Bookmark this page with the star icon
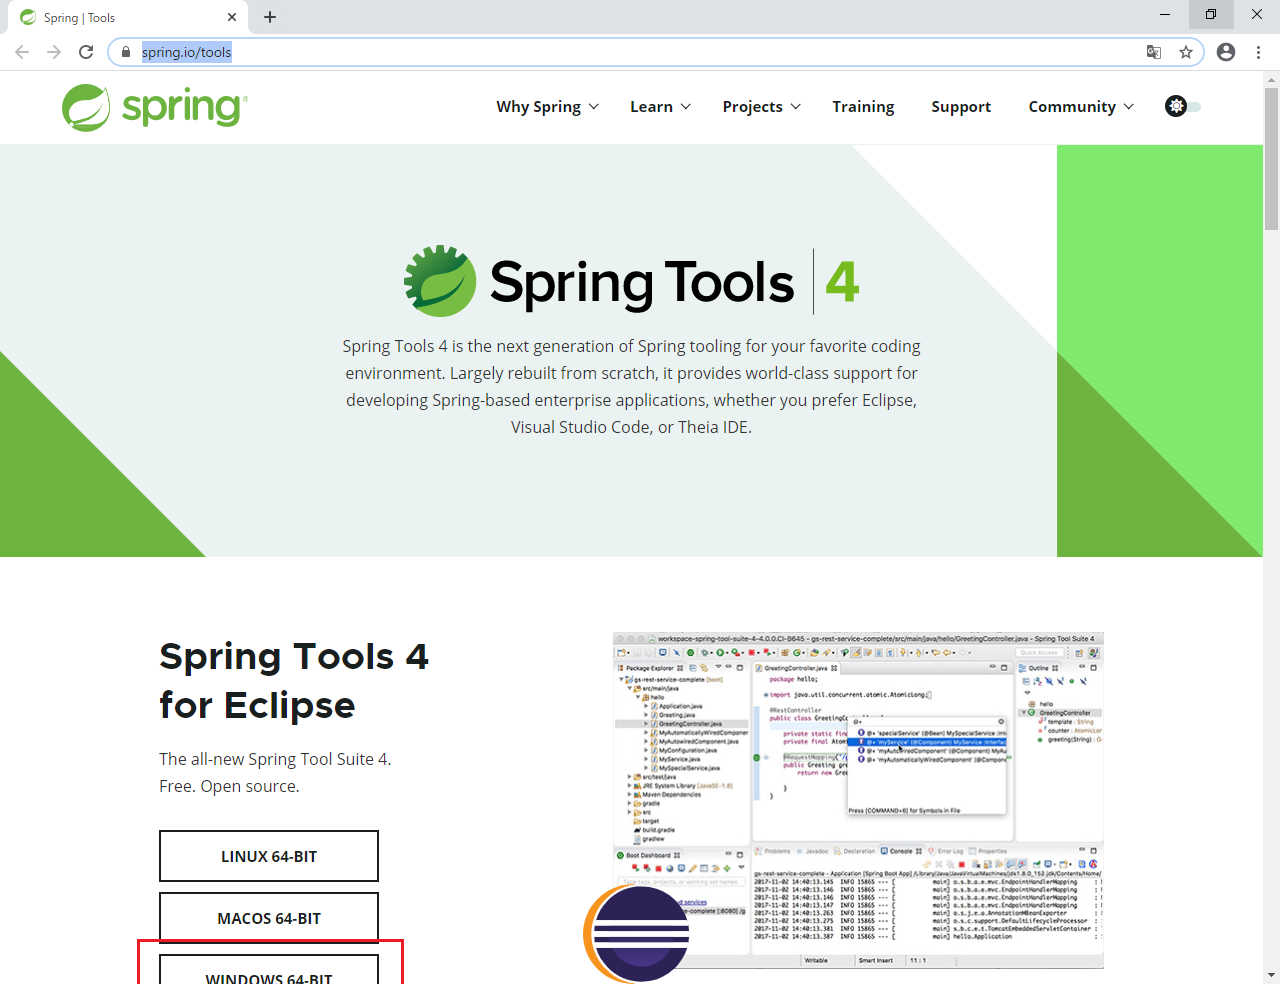 [x=1186, y=52]
